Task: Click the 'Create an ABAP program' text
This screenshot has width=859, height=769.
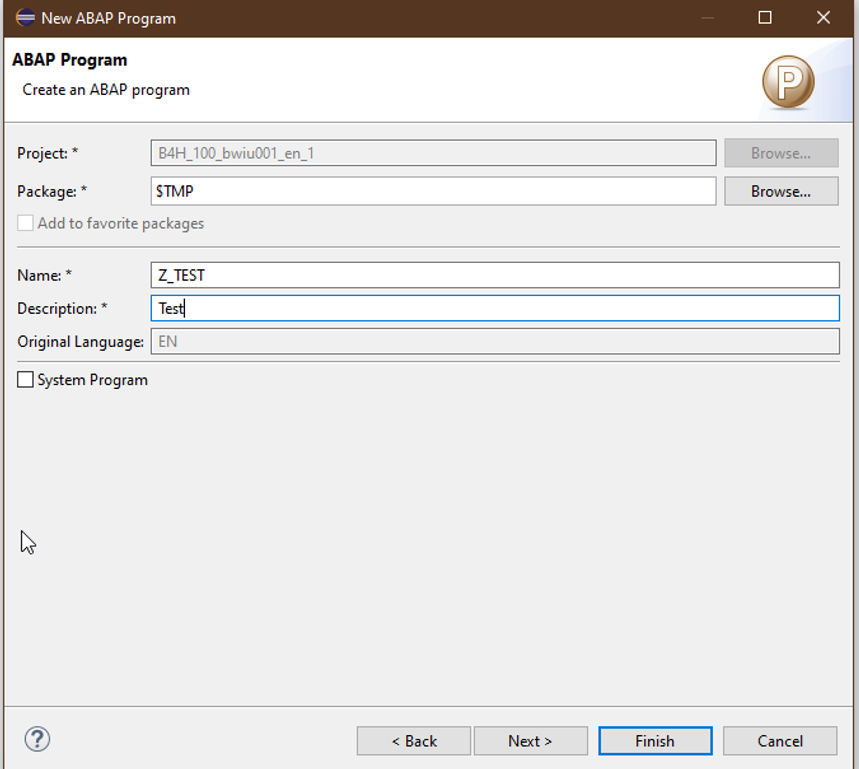Action: click(106, 90)
